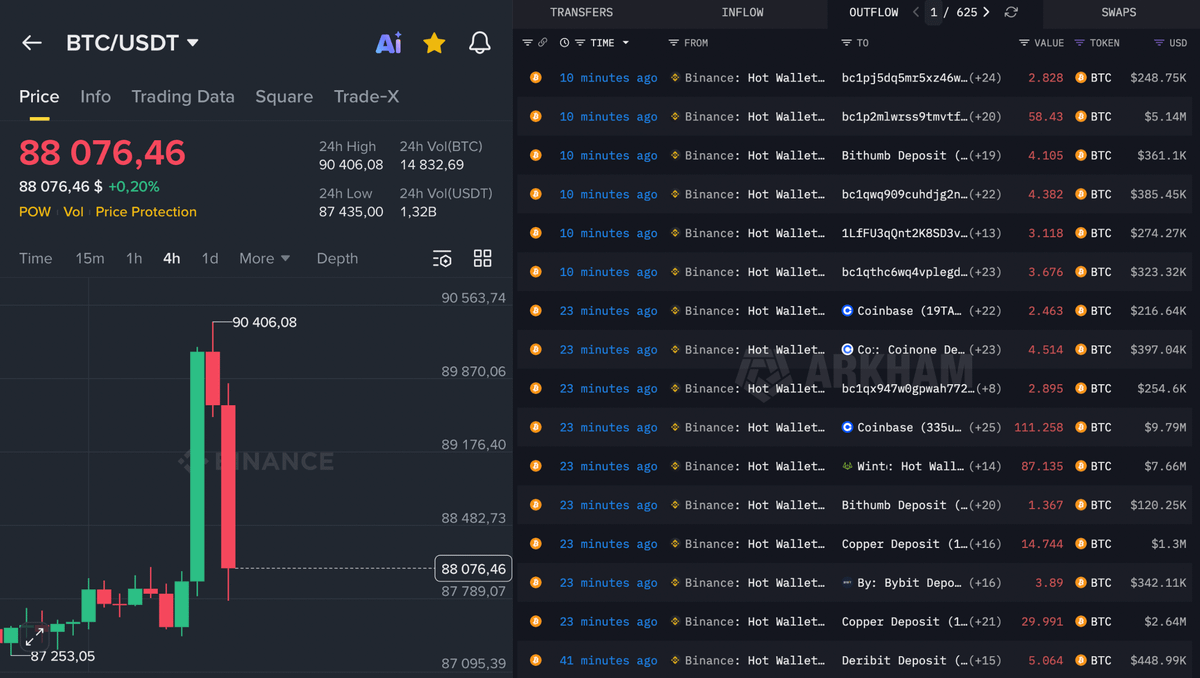Viewport: 1200px width, 678px height.
Task: Filter by the TO column
Action: pyautogui.click(x=847, y=43)
